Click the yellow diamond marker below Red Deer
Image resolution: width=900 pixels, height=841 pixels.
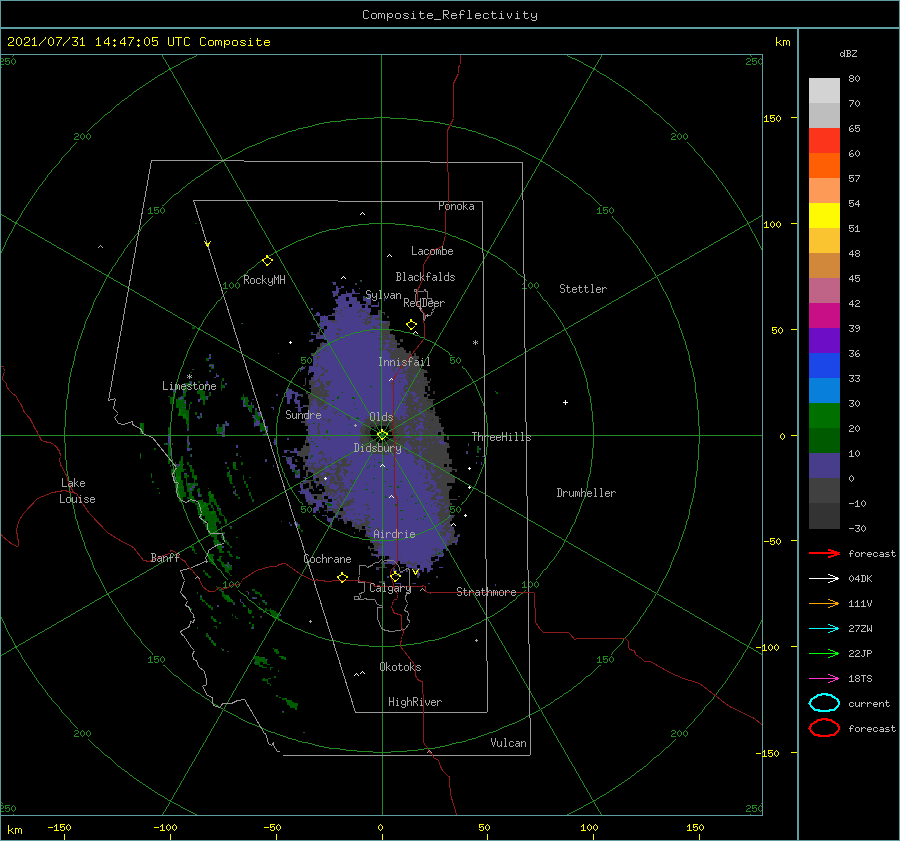(412, 325)
